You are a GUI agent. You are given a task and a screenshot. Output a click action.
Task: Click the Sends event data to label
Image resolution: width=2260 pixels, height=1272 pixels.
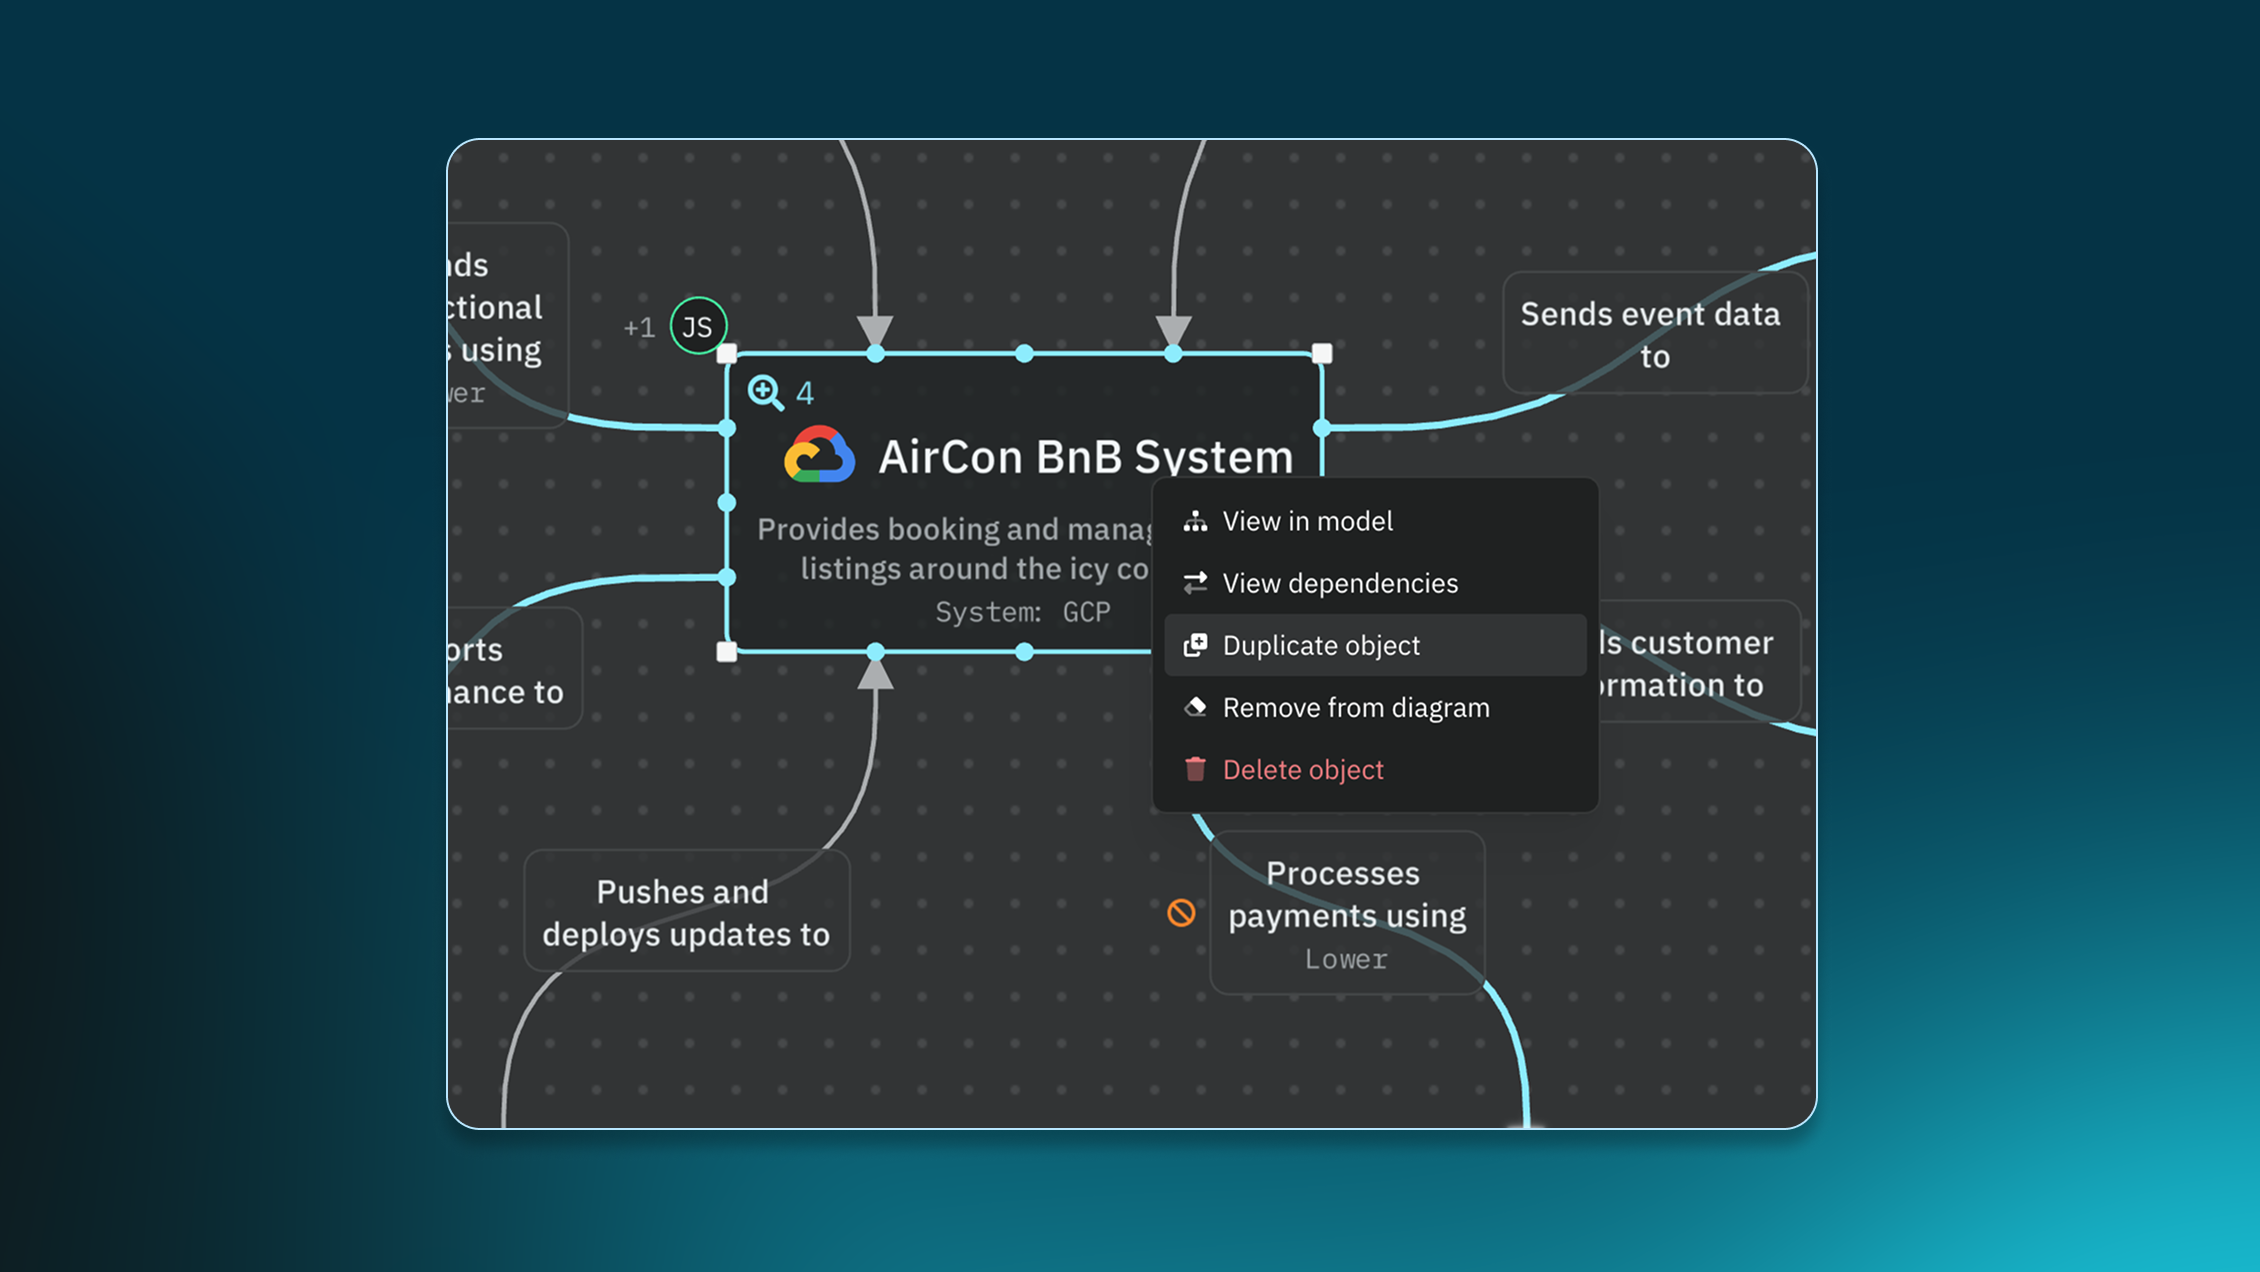(x=1651, y=334)
